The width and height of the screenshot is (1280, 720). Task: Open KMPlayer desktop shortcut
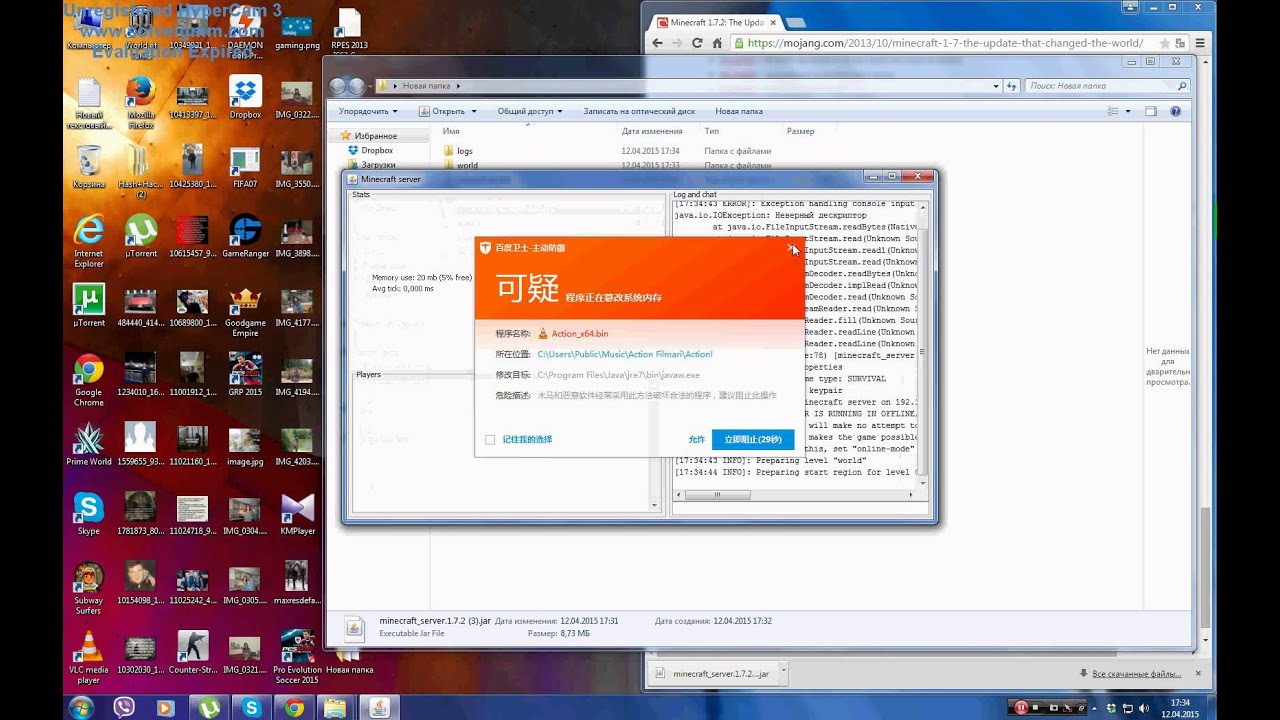click(297, 514)
